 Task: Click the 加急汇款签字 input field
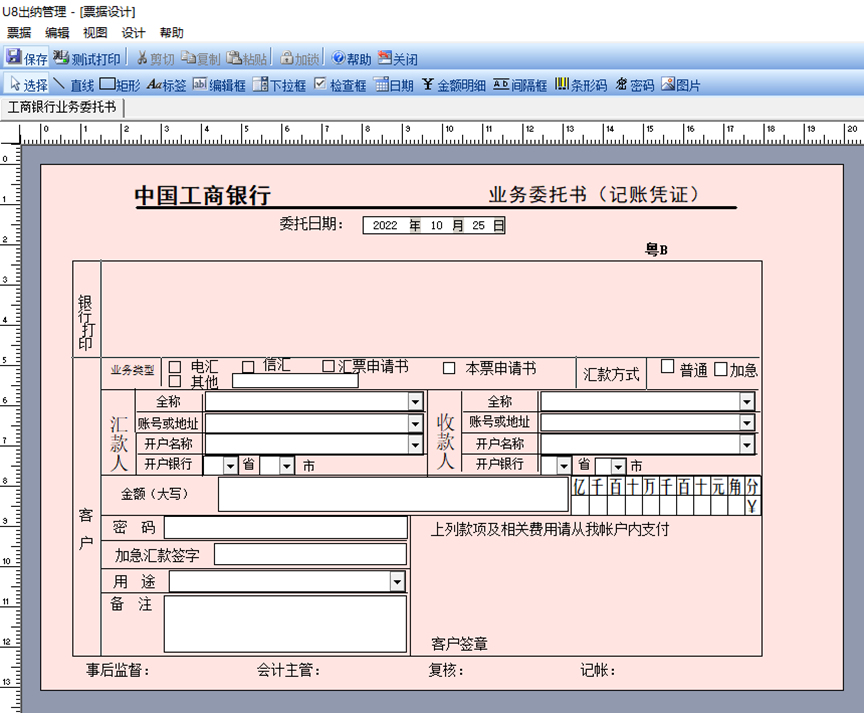(x=310, y=554)
